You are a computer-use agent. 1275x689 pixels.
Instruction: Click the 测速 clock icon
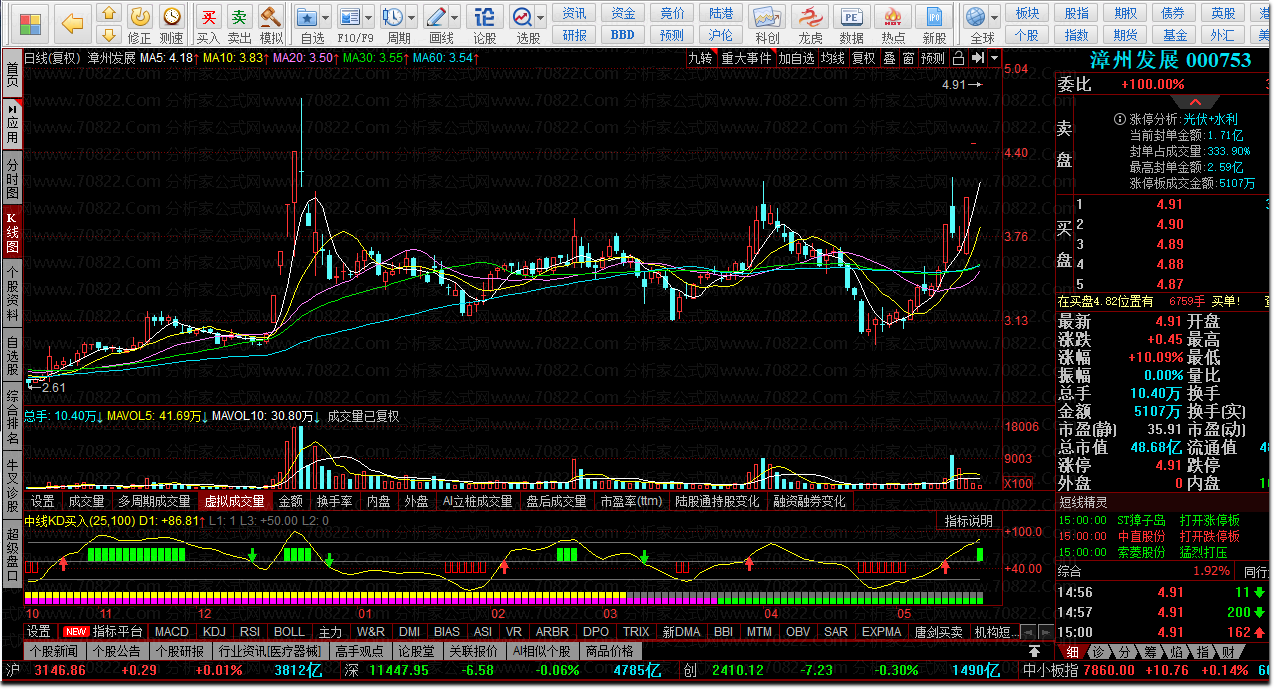[x=171, y=17]
